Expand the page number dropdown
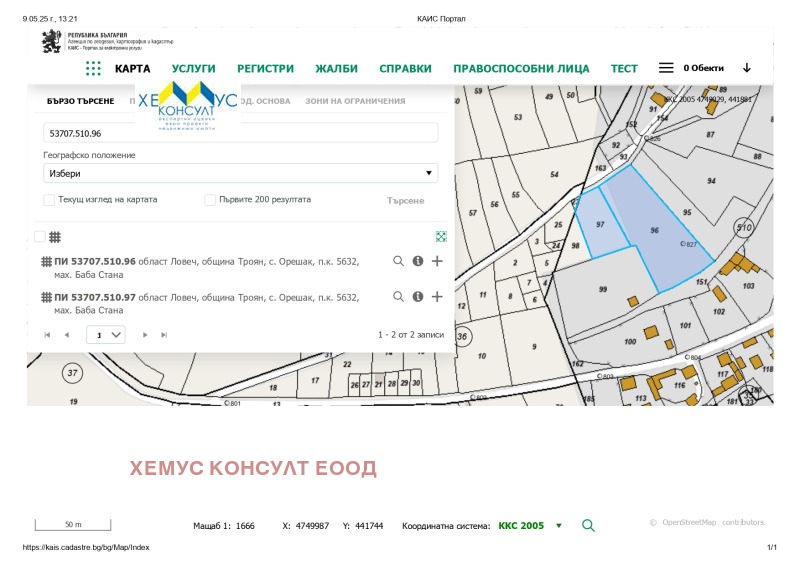800x565 pixels. [106, 335]
